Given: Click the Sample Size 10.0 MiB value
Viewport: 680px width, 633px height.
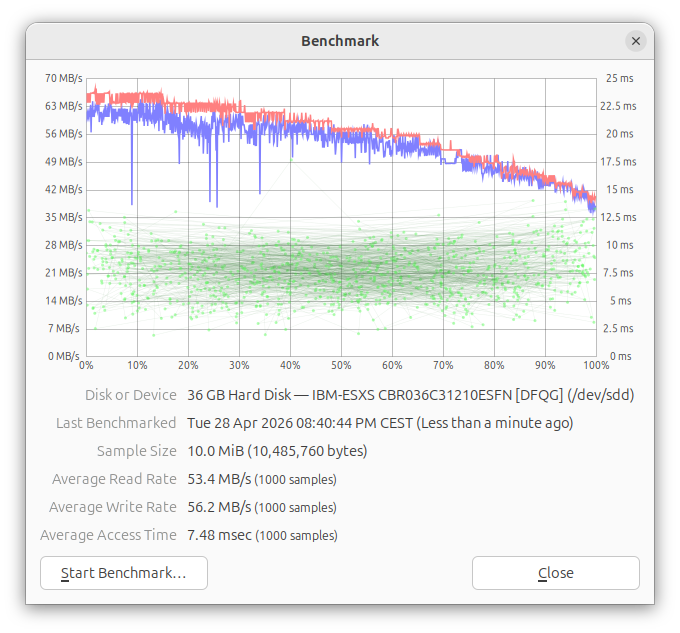Looking at the screenshot, I should tap(277, 451).
